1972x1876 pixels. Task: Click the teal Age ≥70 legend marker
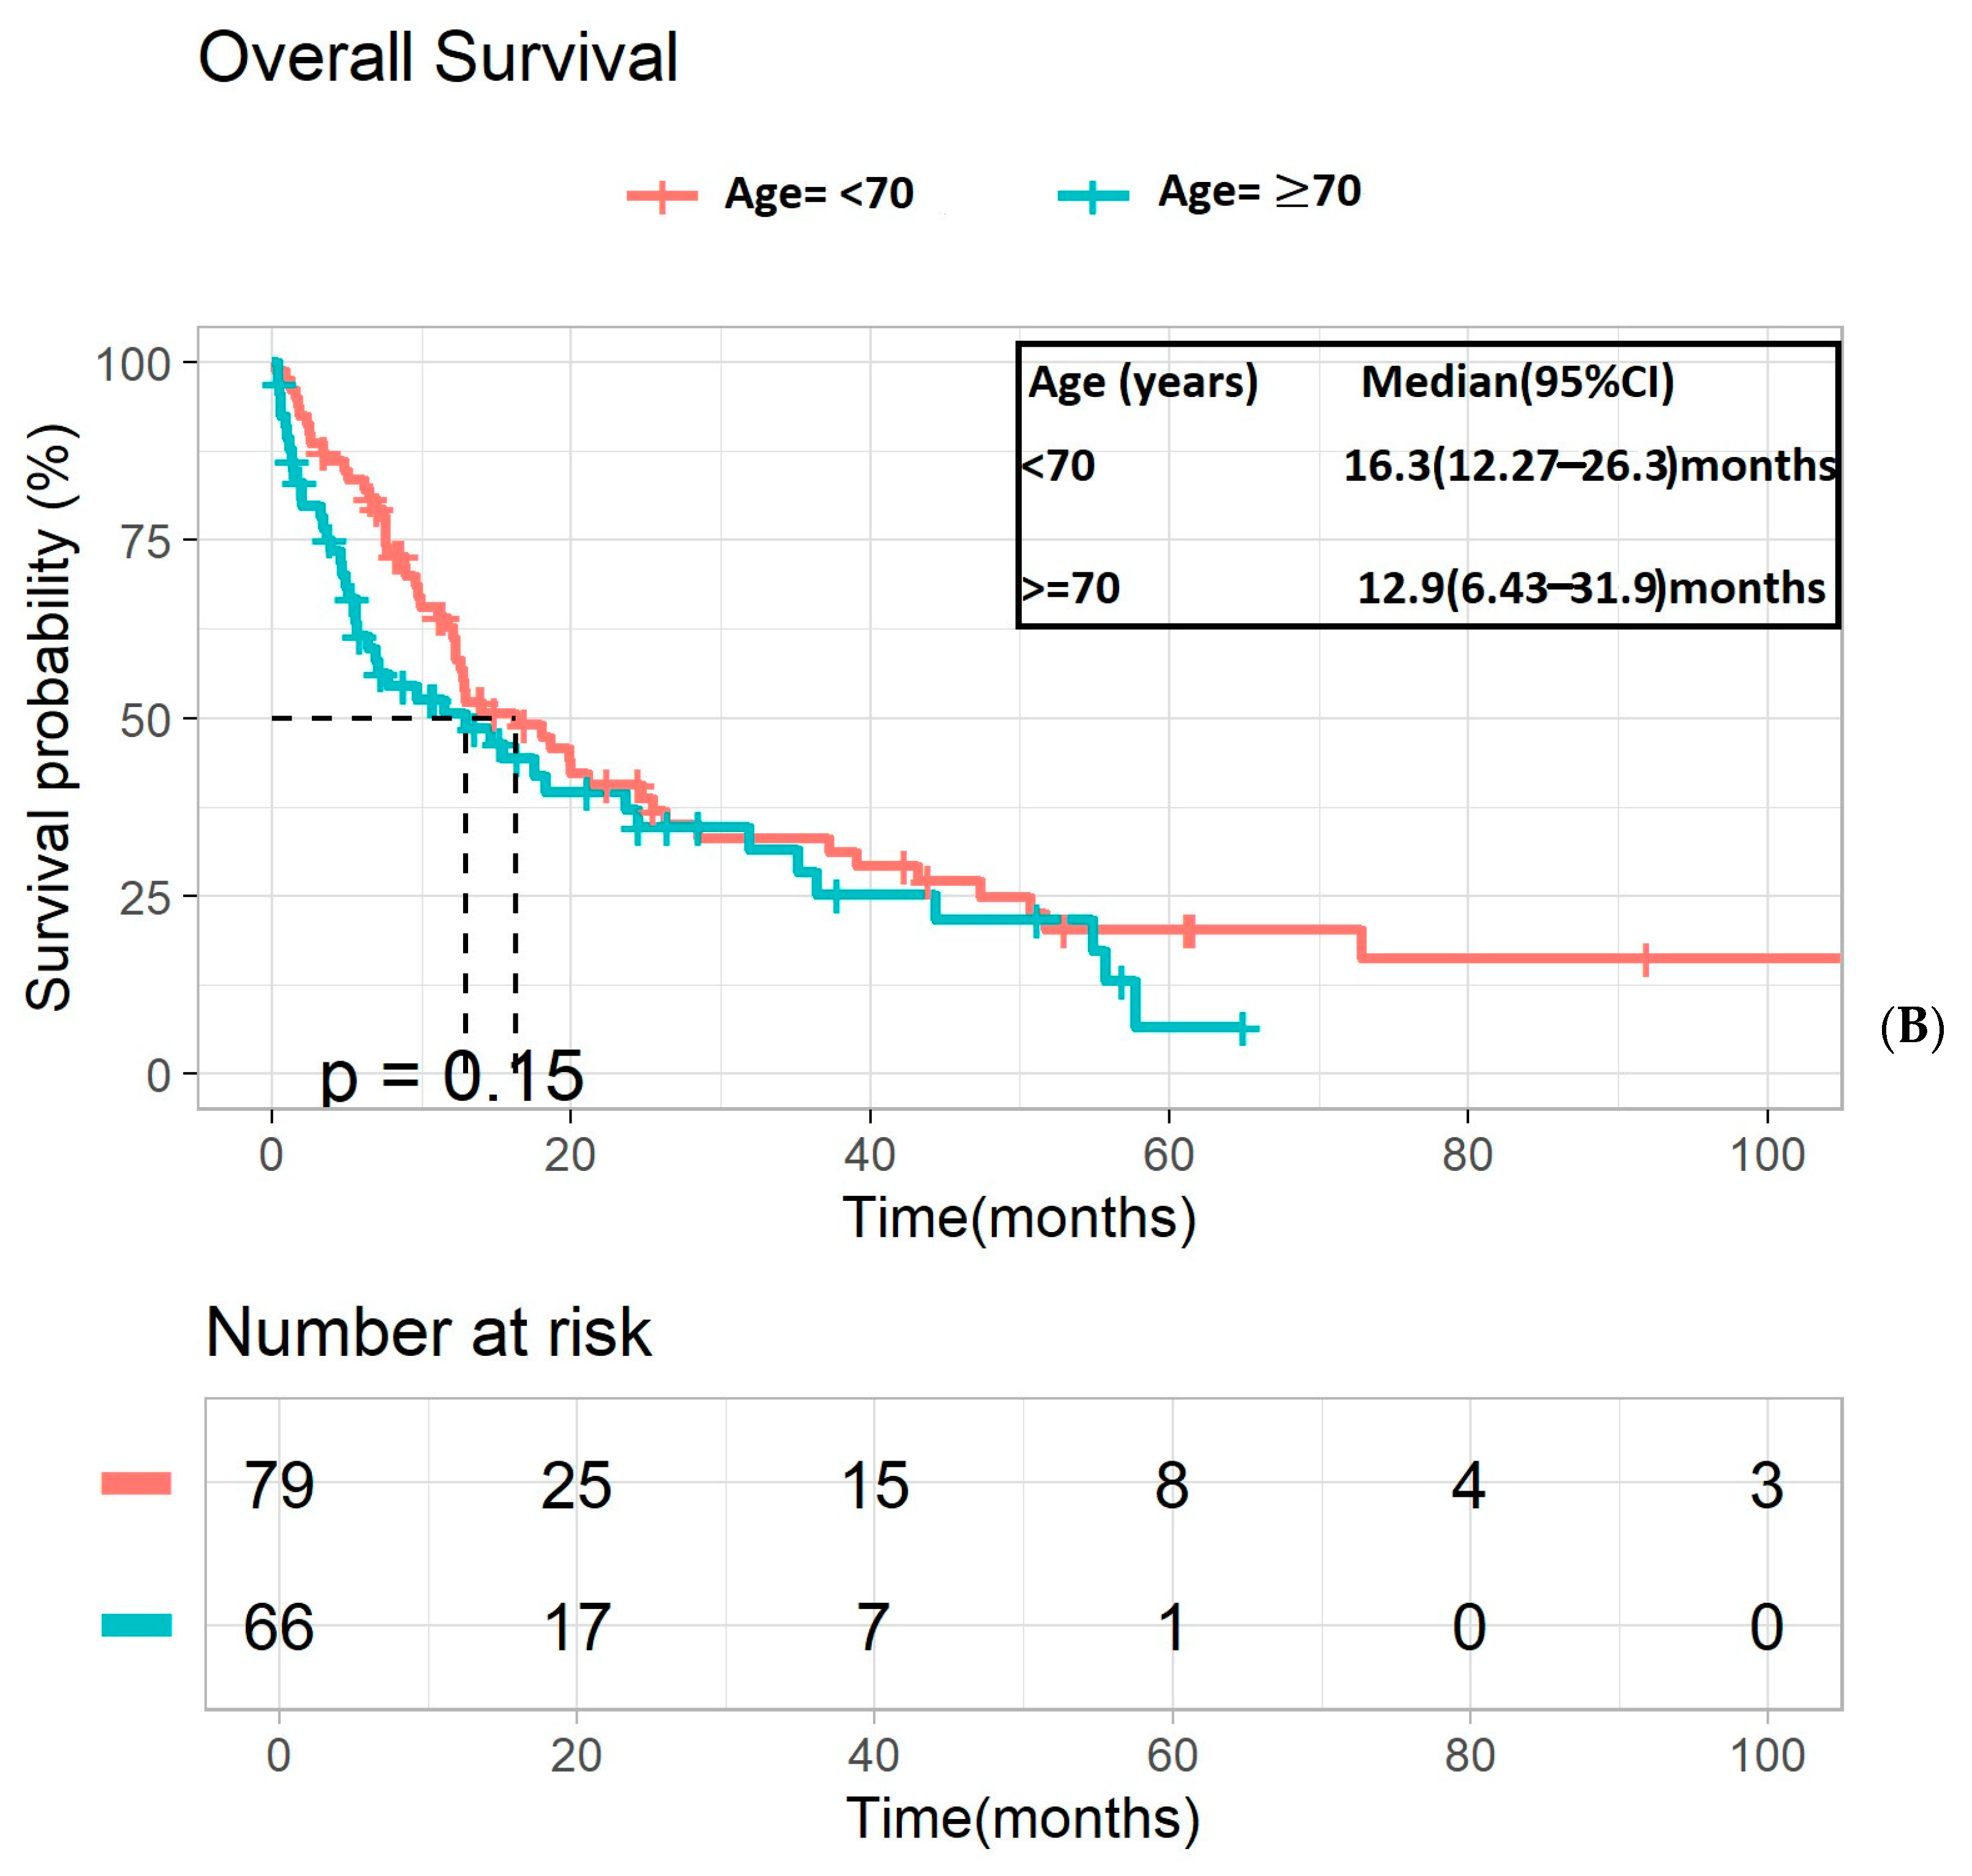(1093, 195)
